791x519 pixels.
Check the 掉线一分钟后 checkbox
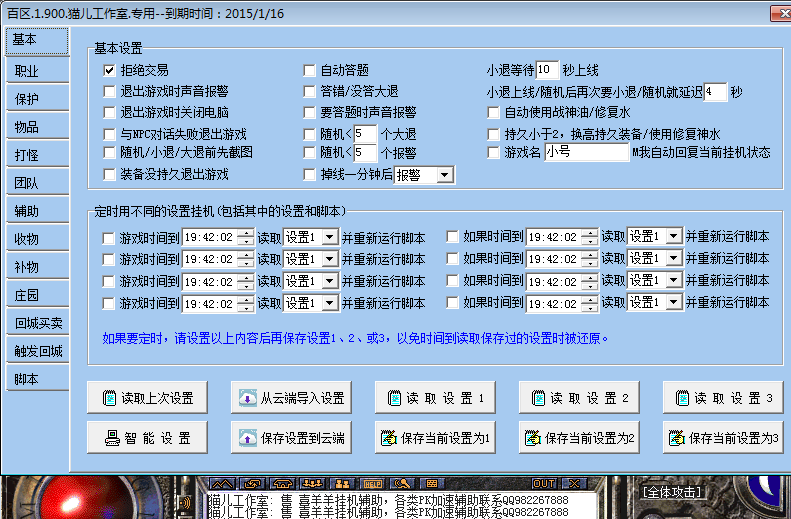[309, 175]
